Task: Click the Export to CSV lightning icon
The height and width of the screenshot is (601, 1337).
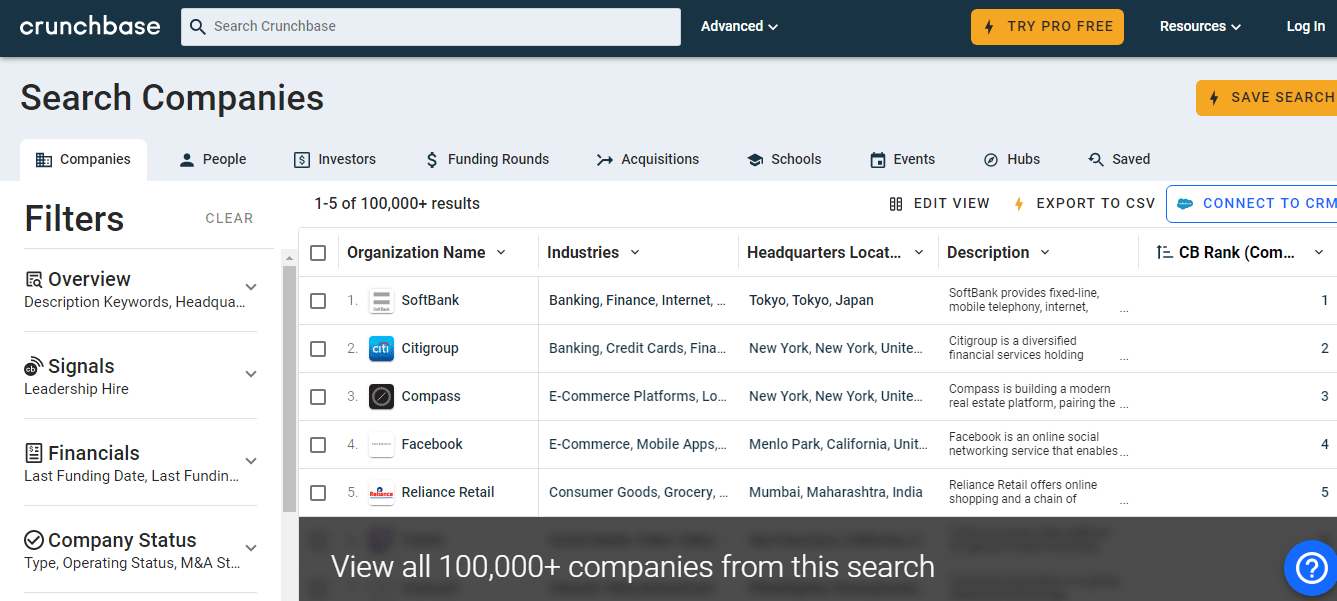Action: pyautogui.click(x=1020, y=203)
